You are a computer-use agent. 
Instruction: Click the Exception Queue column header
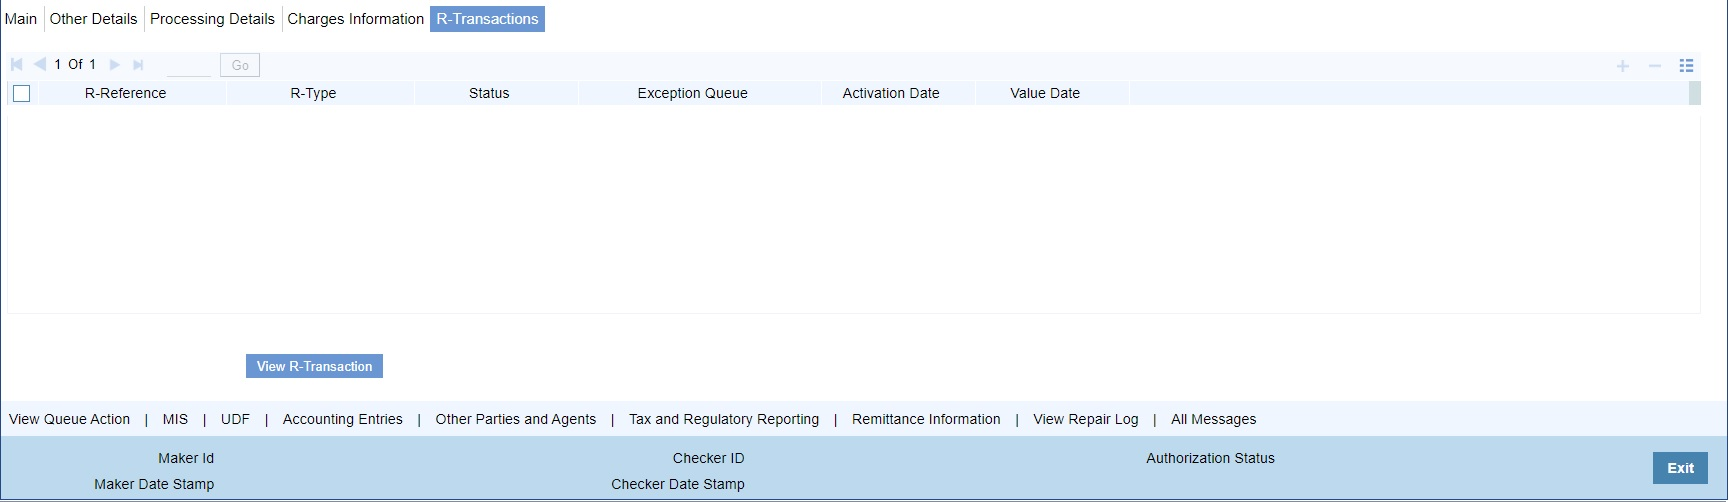click(693, 94)
